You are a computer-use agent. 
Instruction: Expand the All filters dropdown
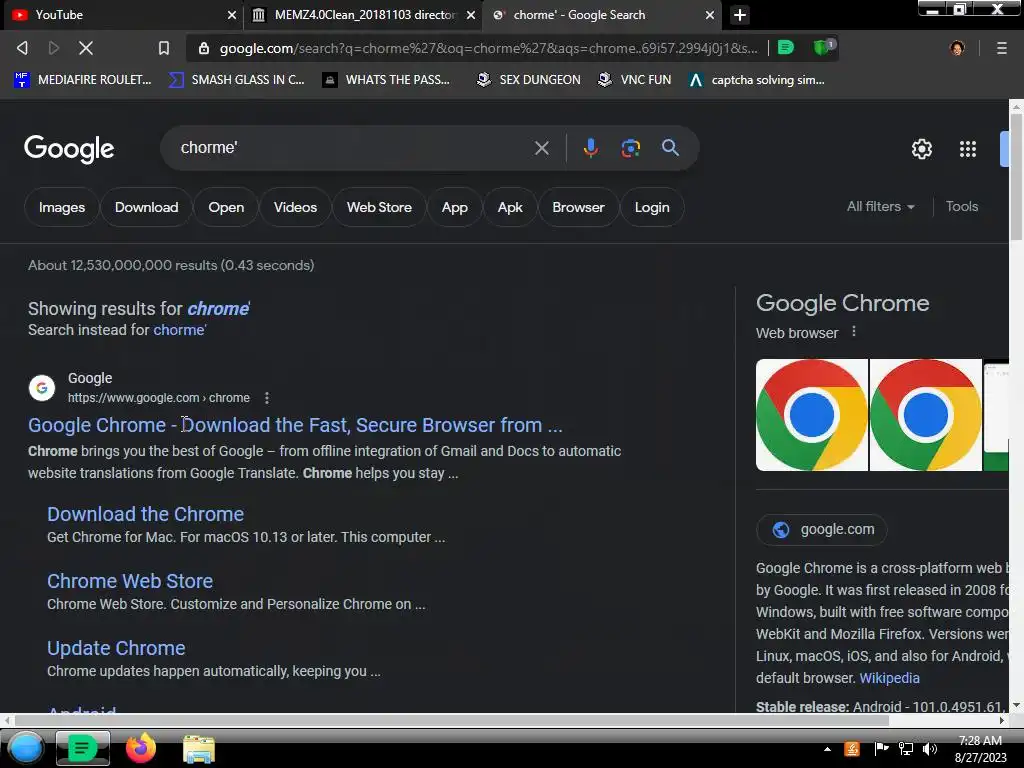[x=880, y=206]
